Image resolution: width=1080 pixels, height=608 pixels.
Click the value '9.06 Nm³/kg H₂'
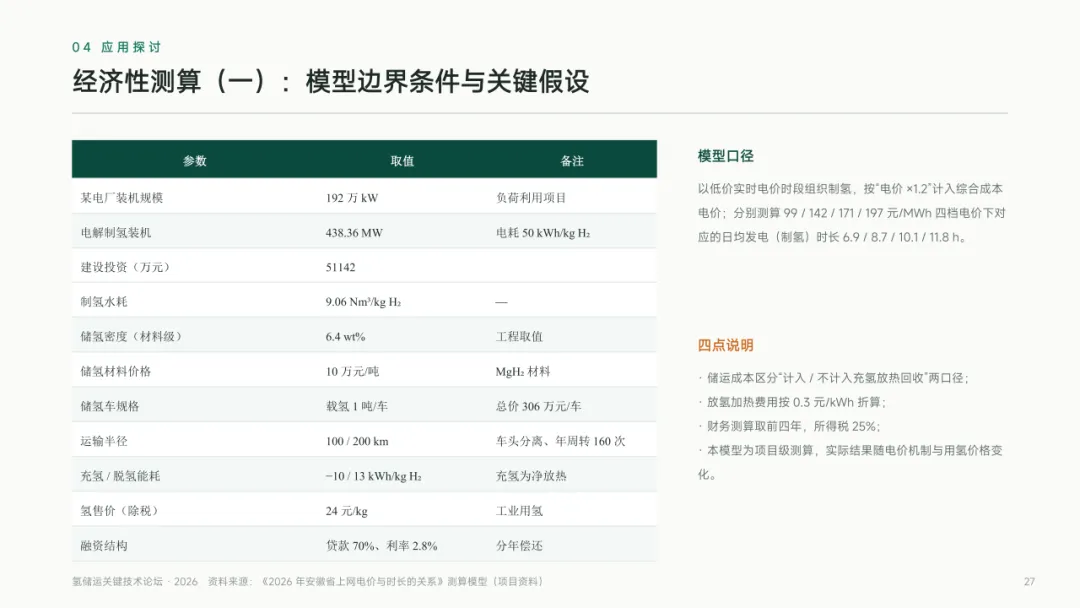pyautogui.click(x=363, y=302)
